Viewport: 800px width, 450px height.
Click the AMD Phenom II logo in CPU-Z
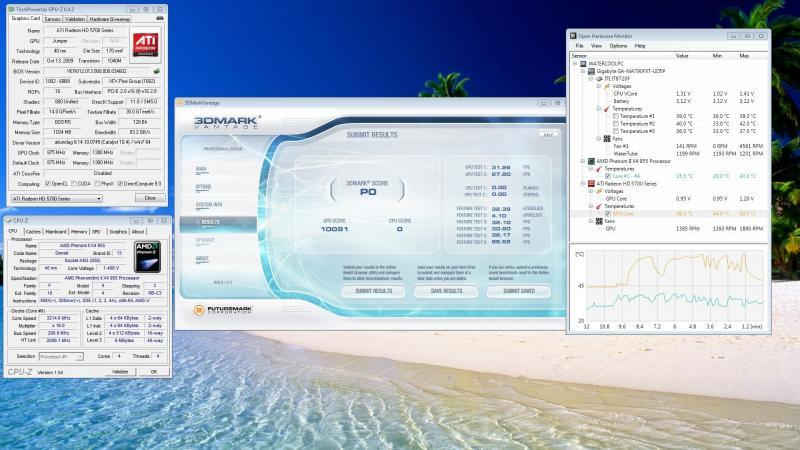[x=147, y=257]
